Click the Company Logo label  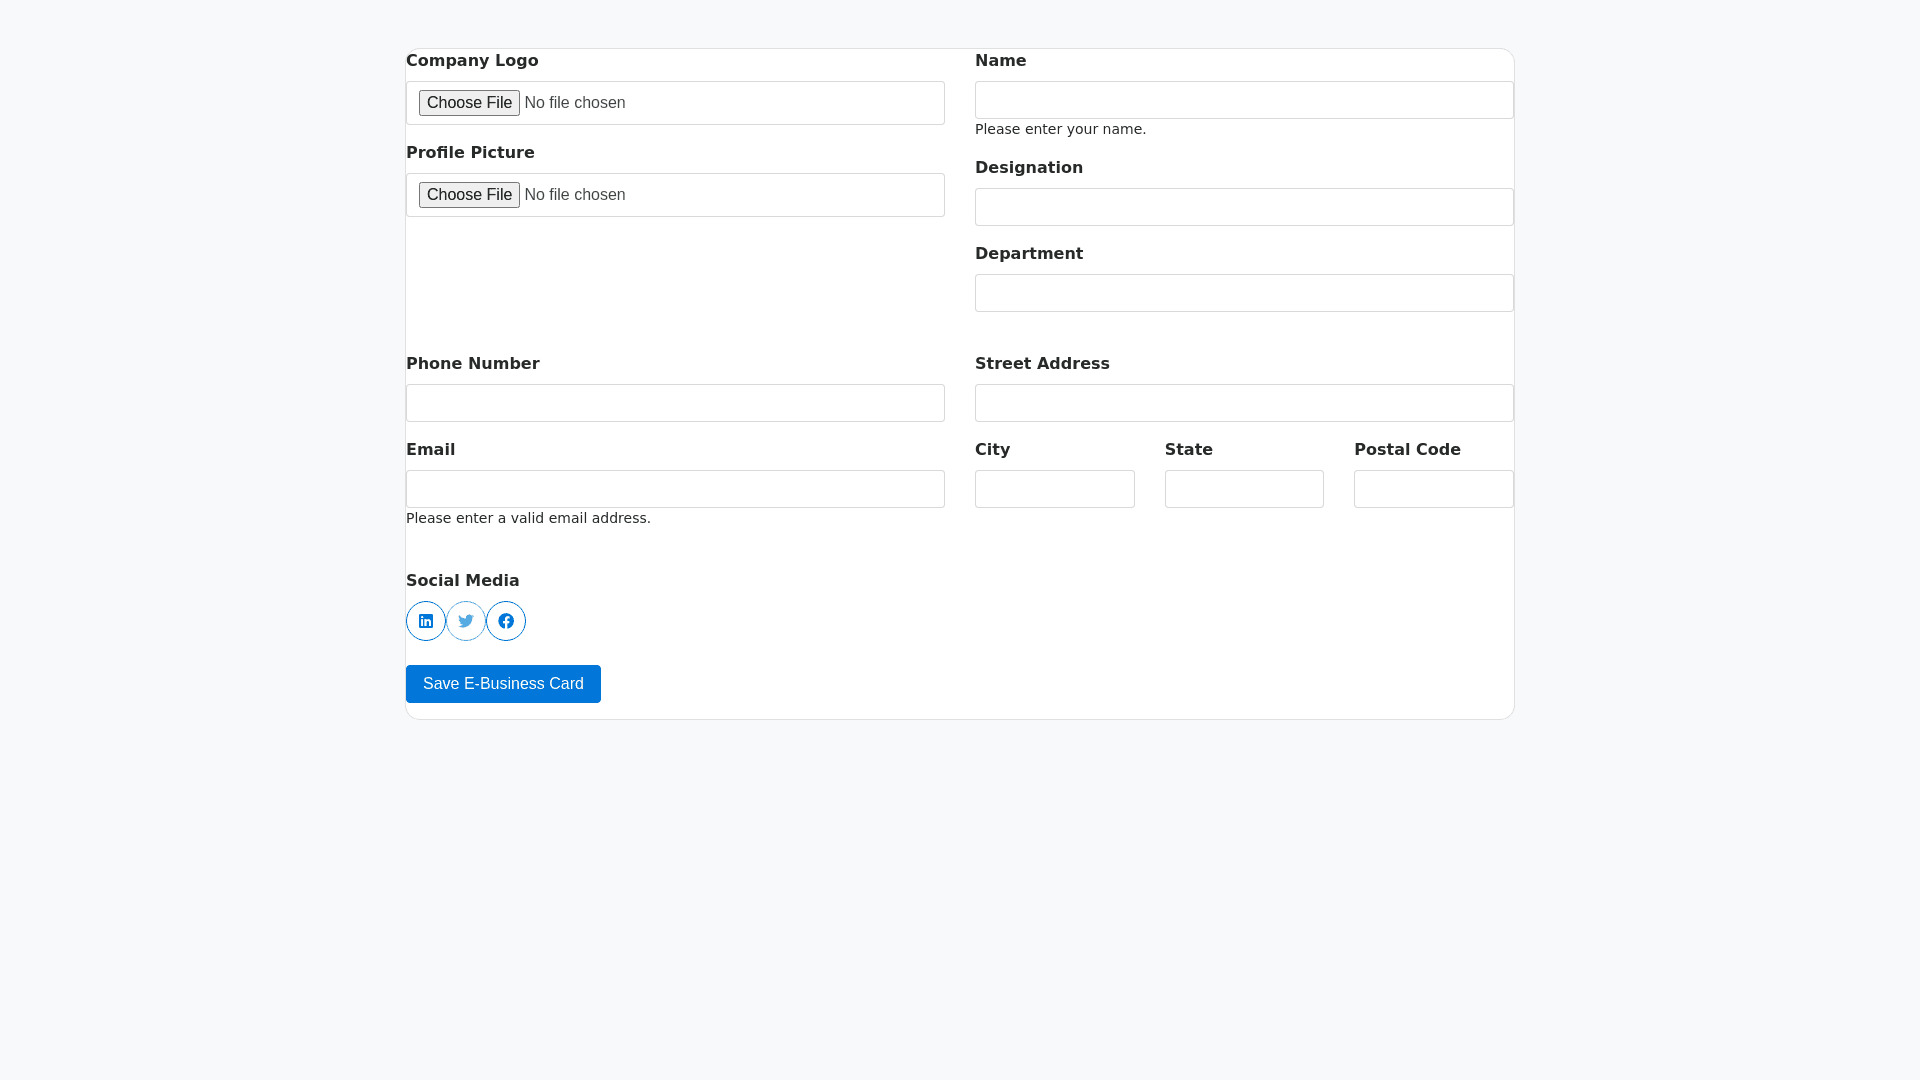pos(472,61)
